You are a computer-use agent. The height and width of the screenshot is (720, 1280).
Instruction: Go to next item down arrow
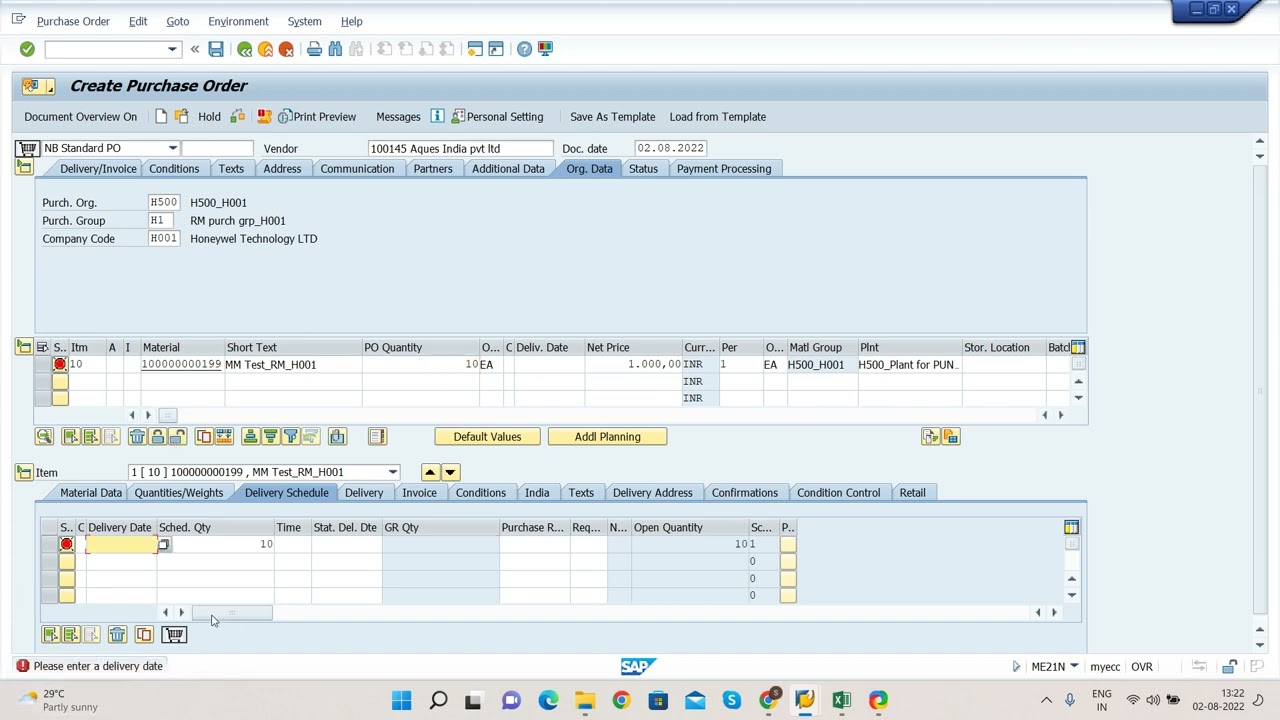[450, 472]
